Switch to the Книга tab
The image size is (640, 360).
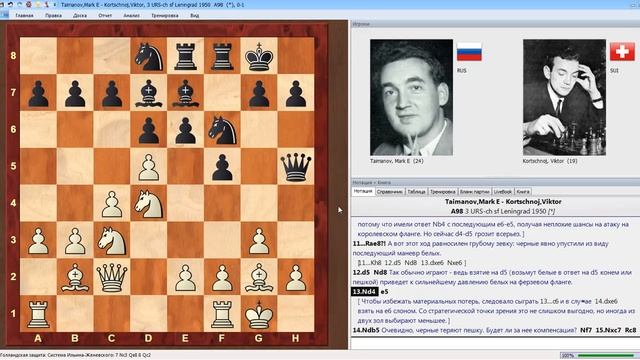pos(523,191)
